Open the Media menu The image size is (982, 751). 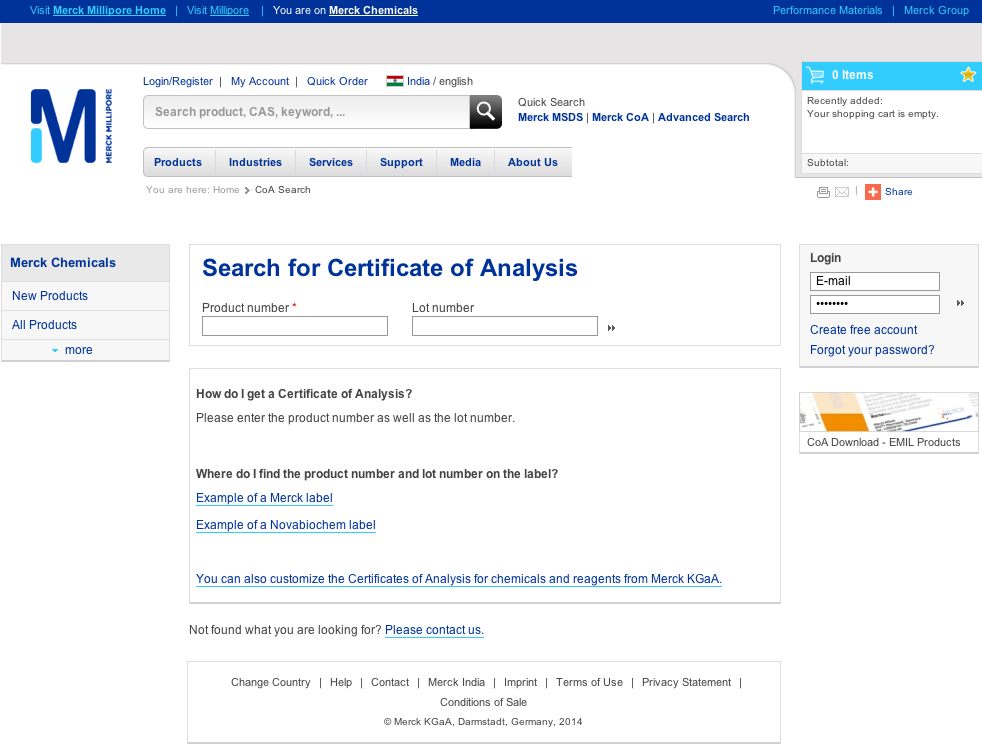point(465,162)
